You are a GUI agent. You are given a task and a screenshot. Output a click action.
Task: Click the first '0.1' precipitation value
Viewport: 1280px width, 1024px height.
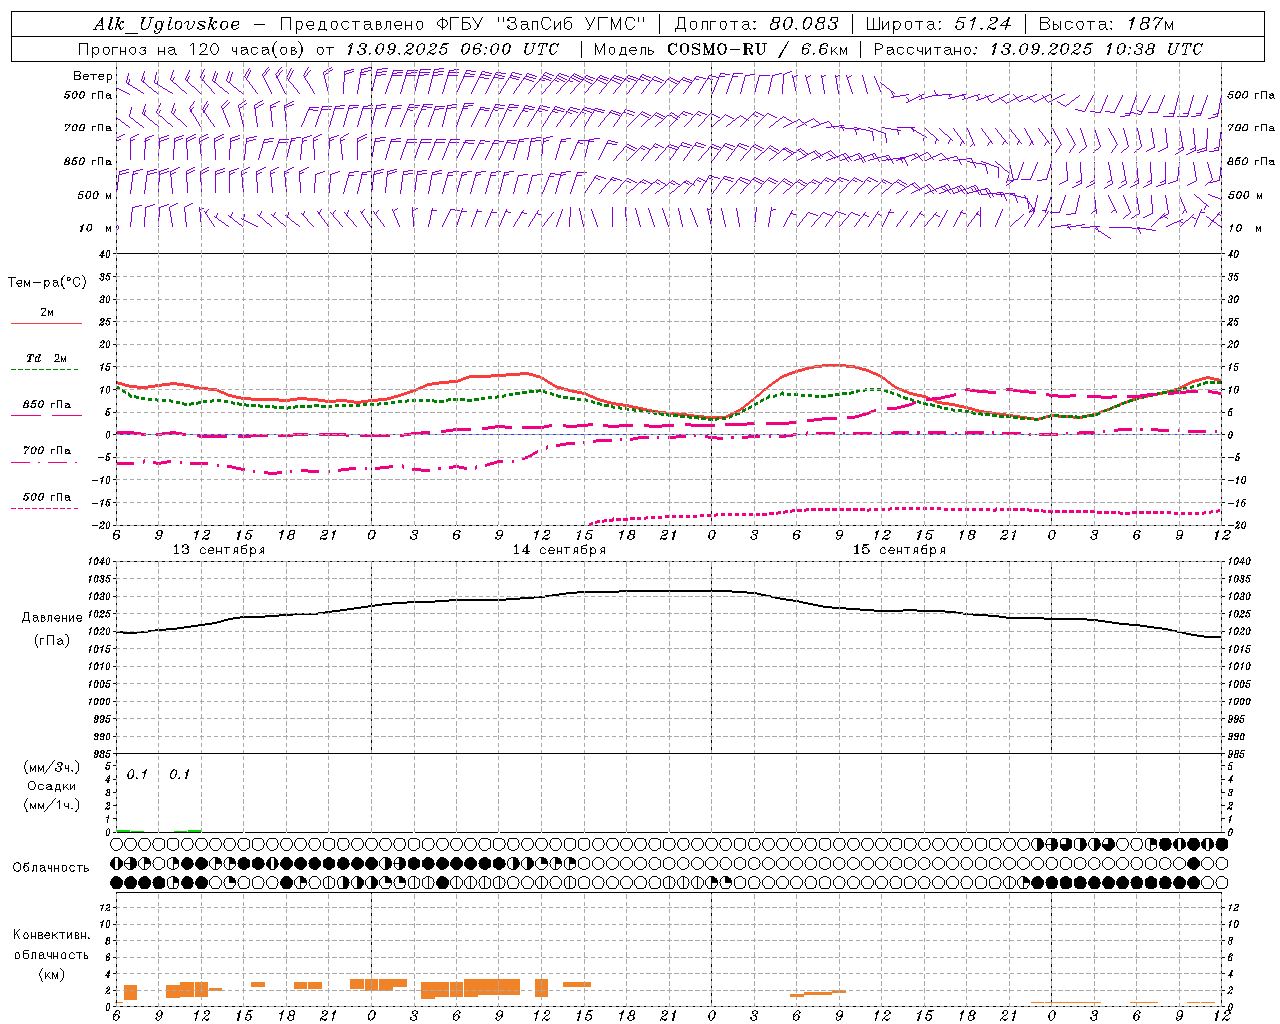[137, 775]
